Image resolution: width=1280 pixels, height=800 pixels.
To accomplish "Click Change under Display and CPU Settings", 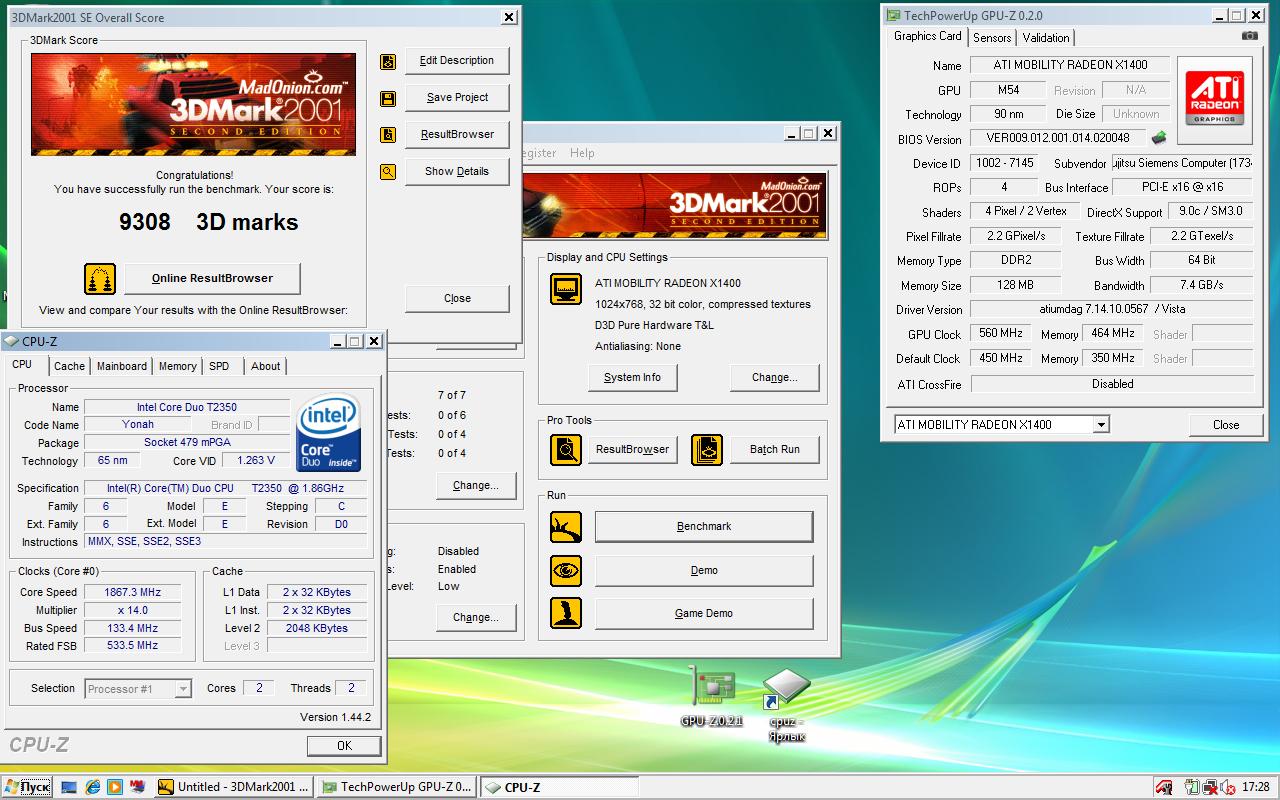I will [775, 378].
